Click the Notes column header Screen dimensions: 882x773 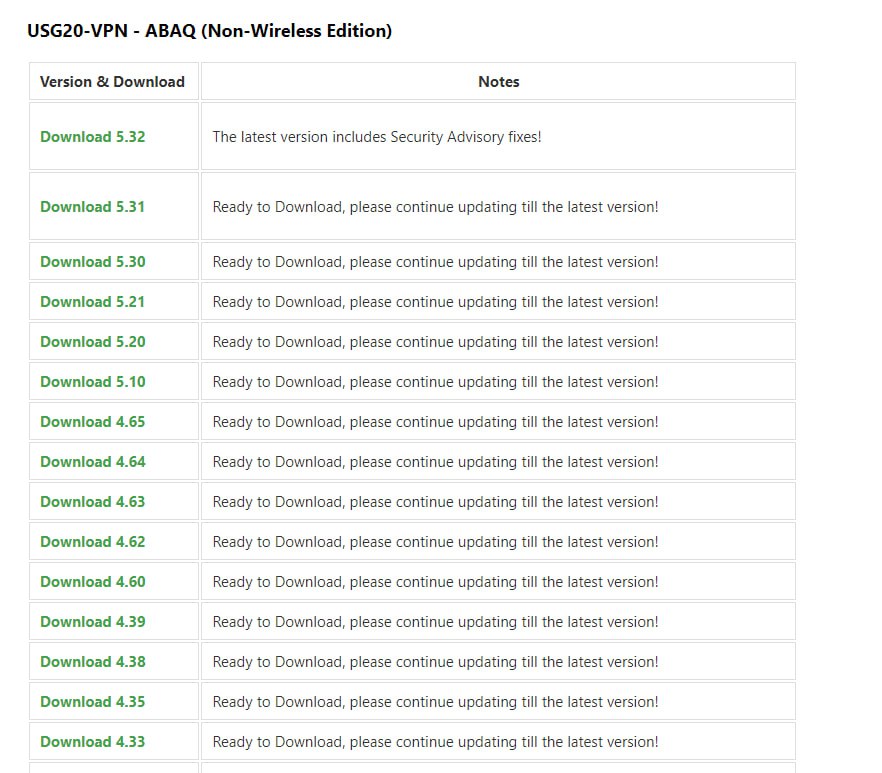click(x=498, y=82)
